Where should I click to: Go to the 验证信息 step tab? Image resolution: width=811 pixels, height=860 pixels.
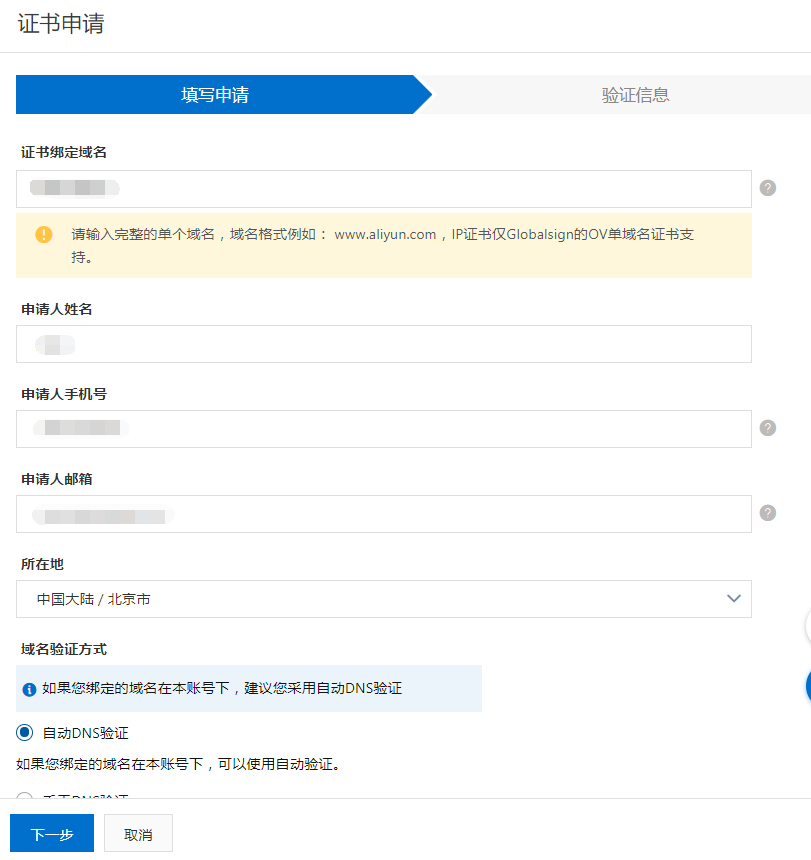(635, 95)
